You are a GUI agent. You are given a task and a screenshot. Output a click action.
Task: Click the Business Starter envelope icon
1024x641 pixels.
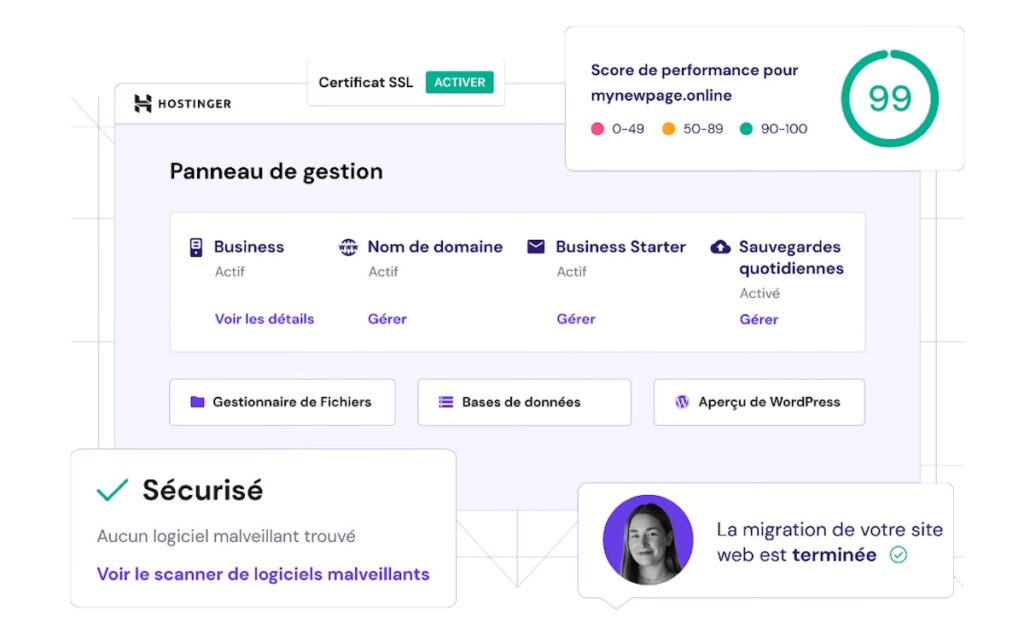(536, 247)
